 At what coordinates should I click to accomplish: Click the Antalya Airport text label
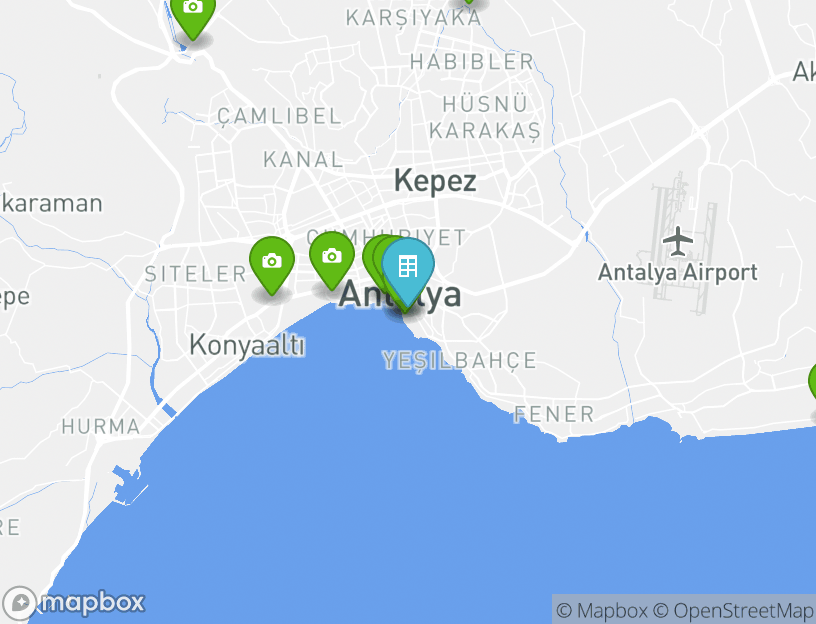[x=678, y=273]
